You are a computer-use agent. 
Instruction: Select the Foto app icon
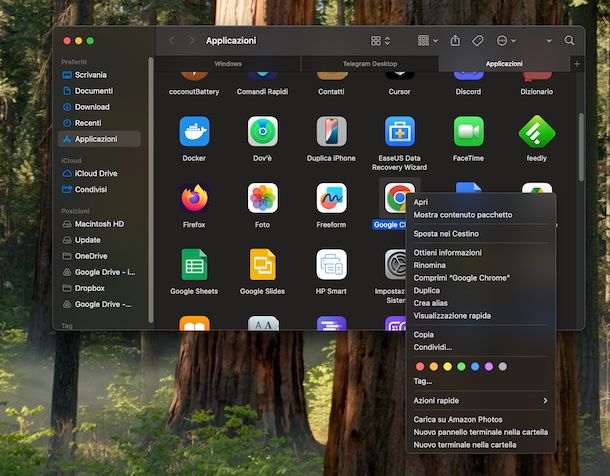click(263, 198)
